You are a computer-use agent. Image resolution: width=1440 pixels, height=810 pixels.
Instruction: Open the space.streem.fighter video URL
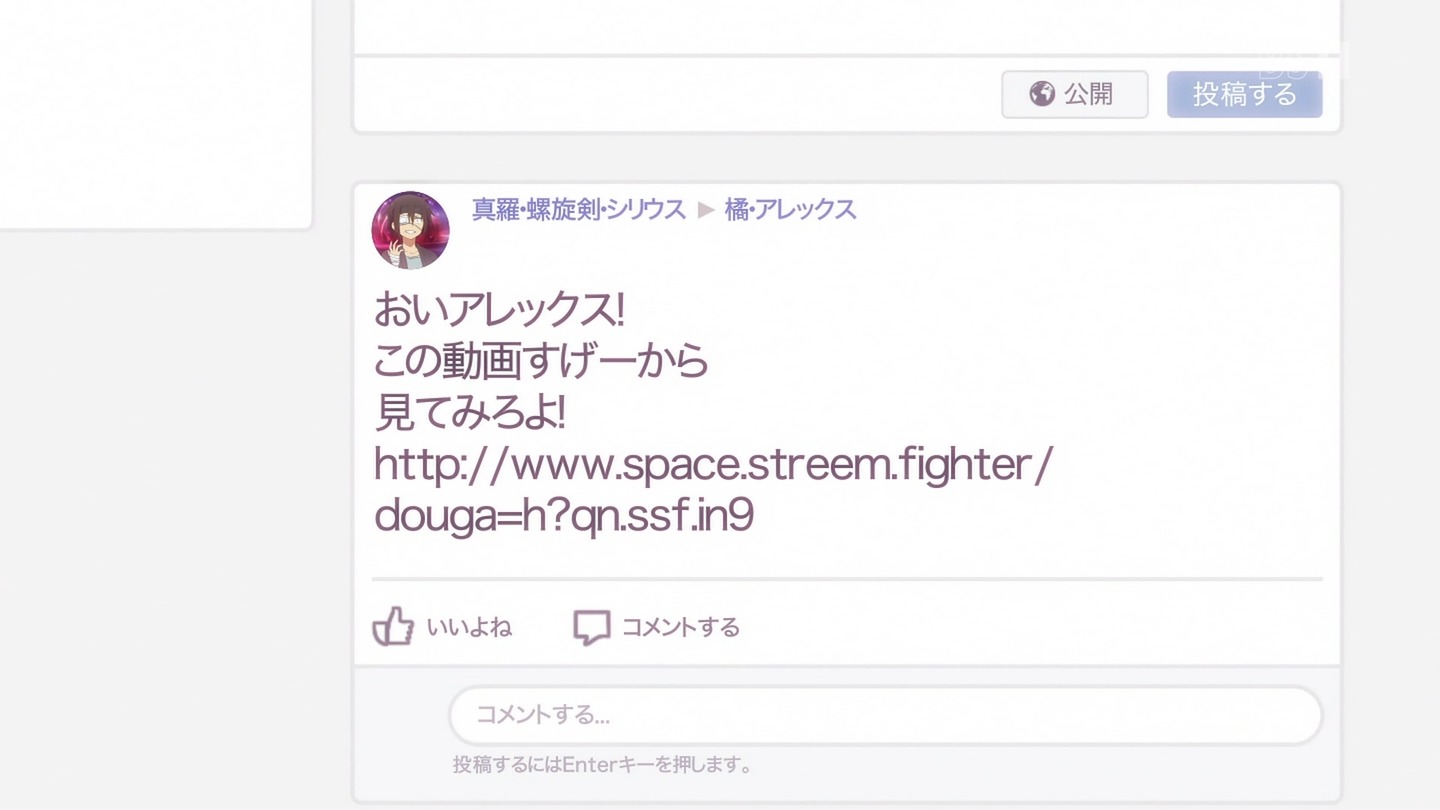coord(713,465)
